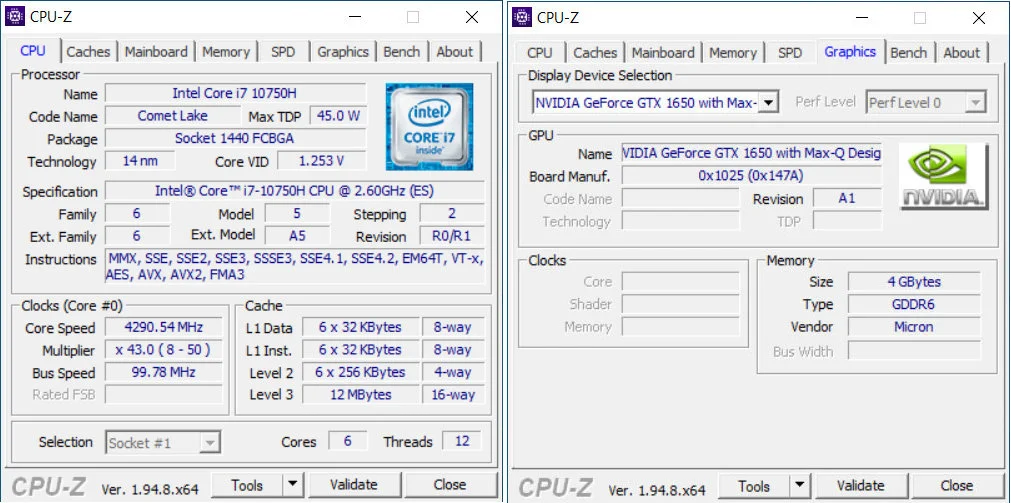Open the Socket #1 selection dropdown
This screenshot has height=503, width=1011.
click(210, 442)
